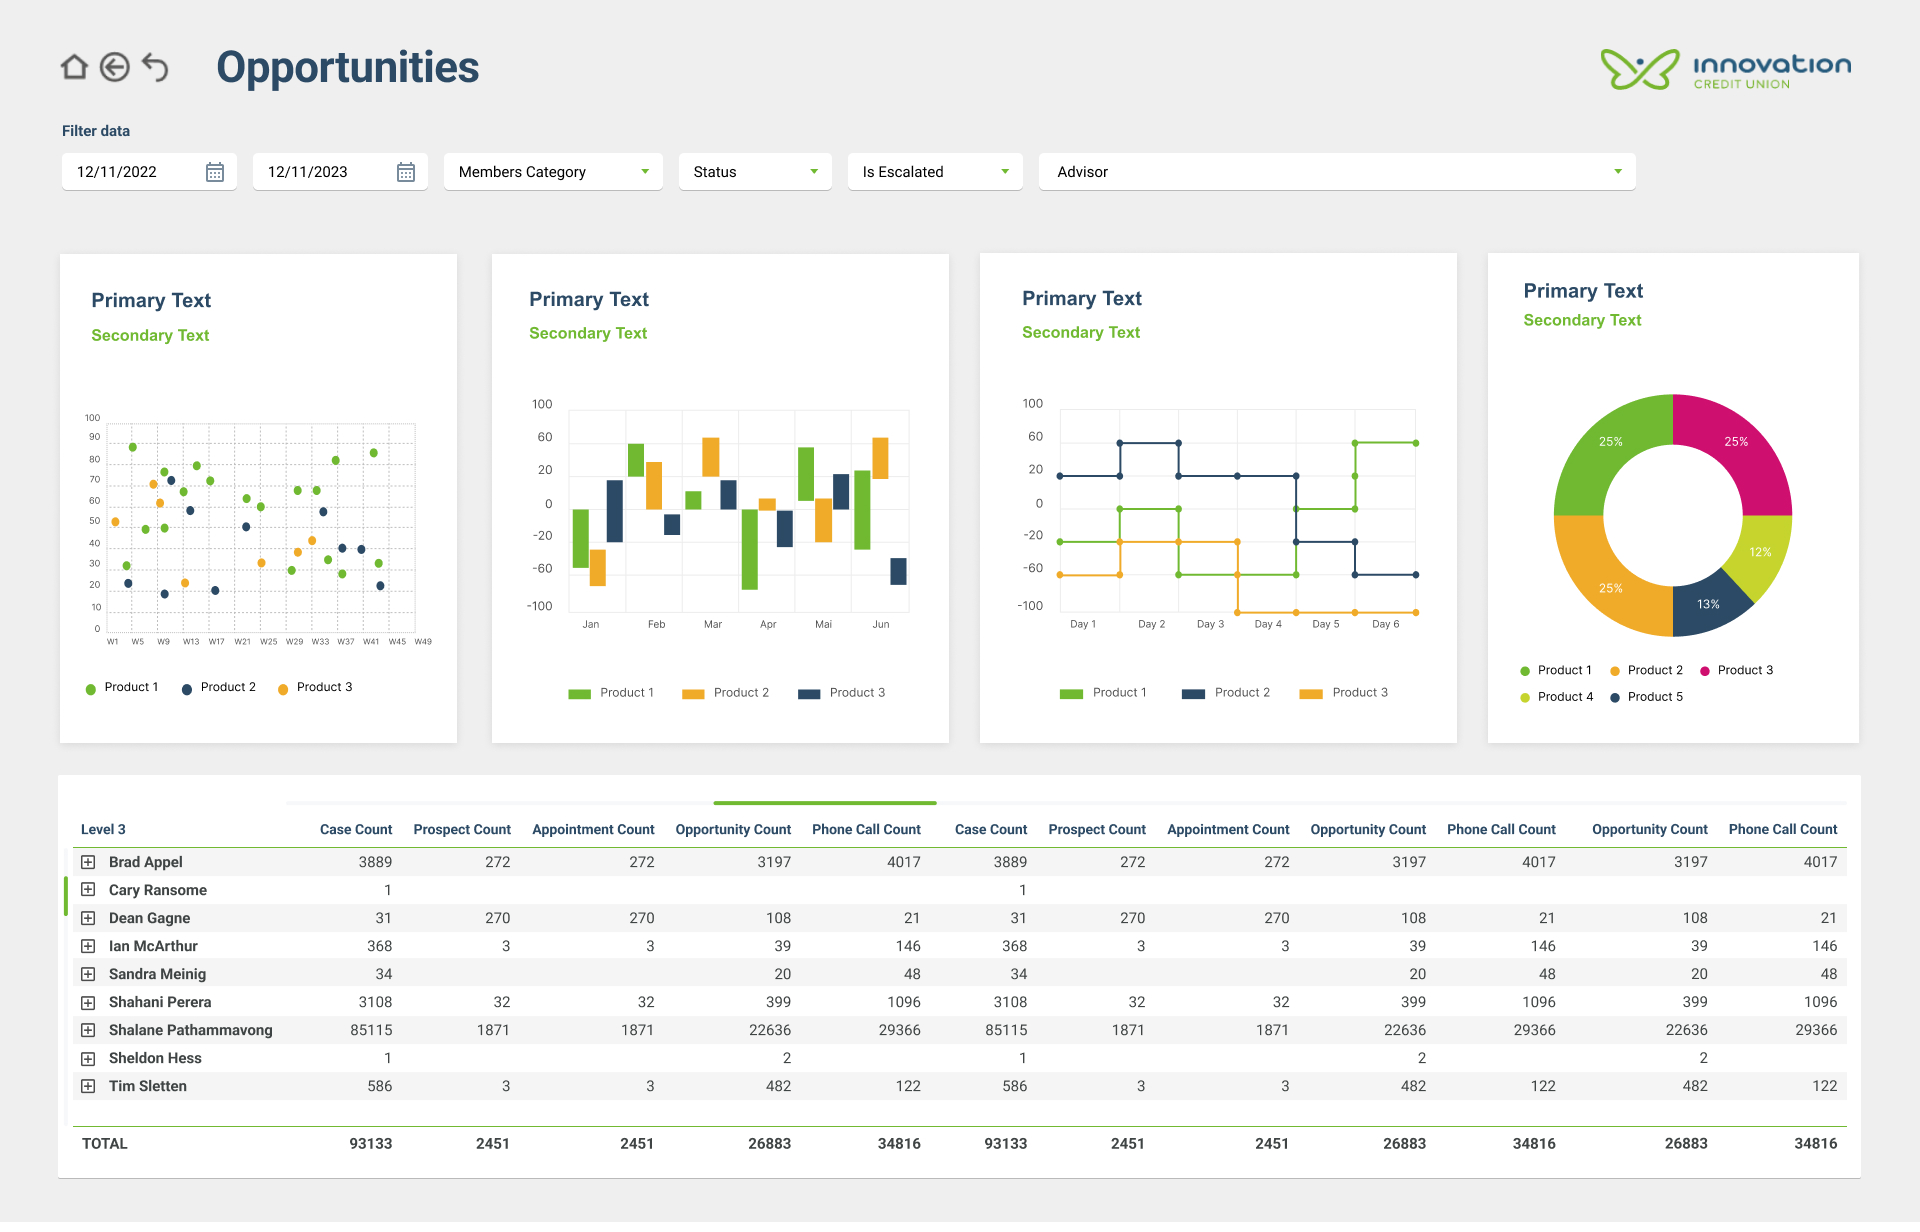
Task: Open the Members Category dropdown
Action: [x=552, y=172]
